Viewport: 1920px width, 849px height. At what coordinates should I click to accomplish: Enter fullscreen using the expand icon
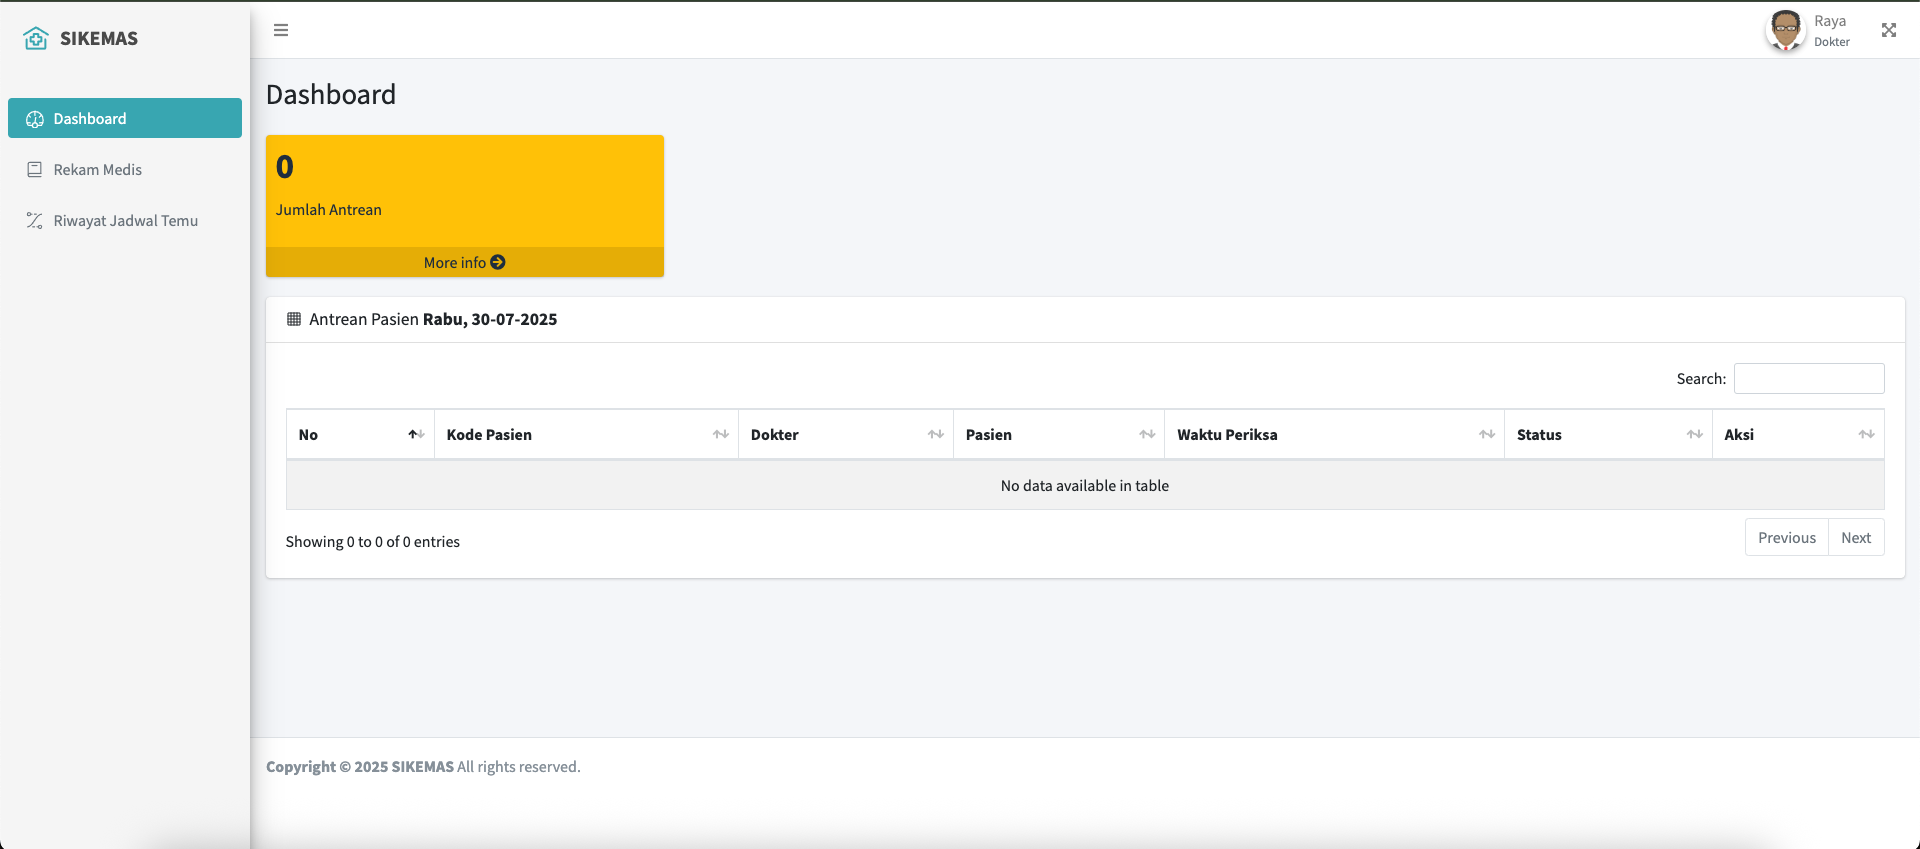1888,30
